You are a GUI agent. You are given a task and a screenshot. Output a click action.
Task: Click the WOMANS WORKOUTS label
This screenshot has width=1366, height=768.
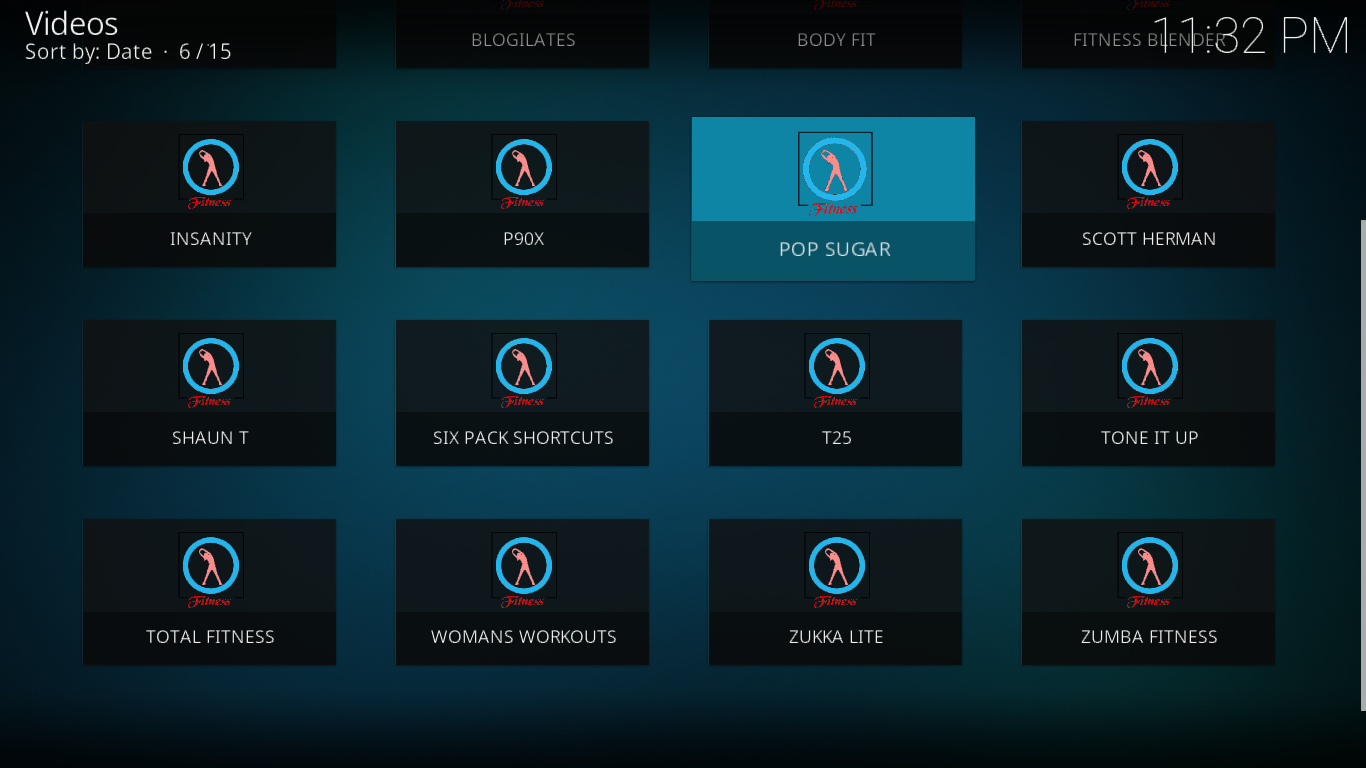click(x=523, y=637)
